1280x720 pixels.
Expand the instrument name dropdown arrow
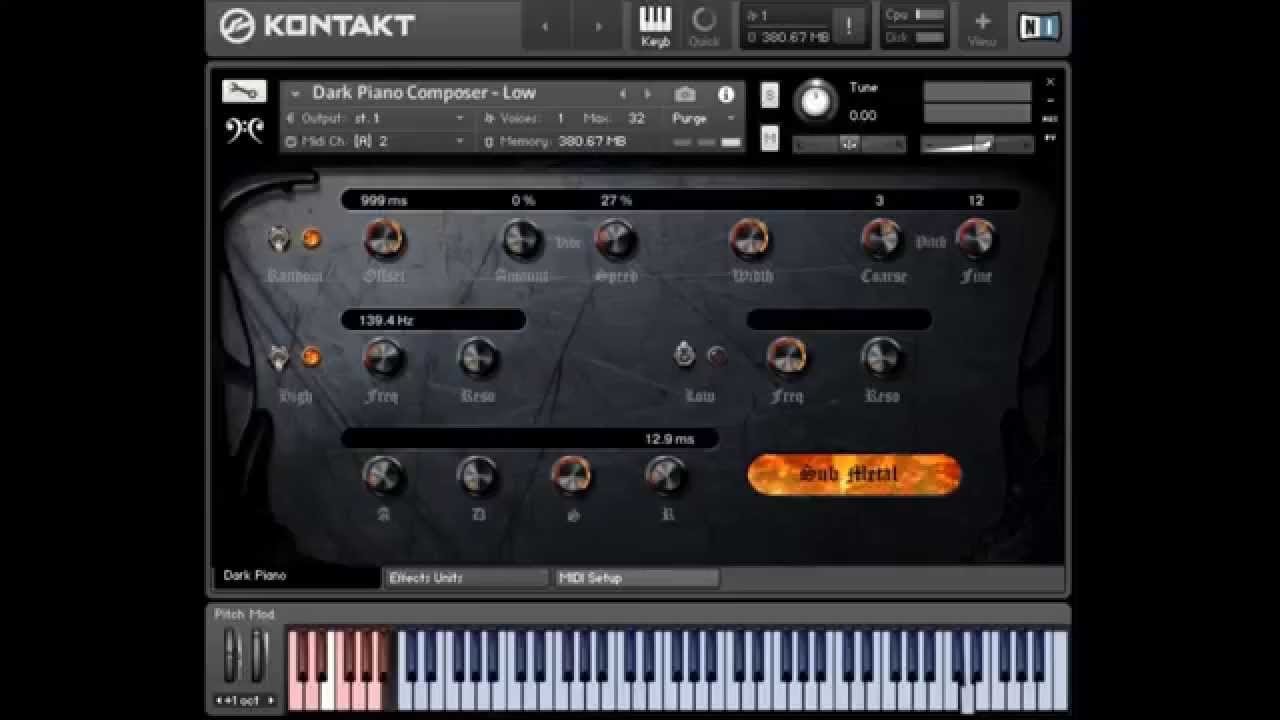[x=295, y=94]
